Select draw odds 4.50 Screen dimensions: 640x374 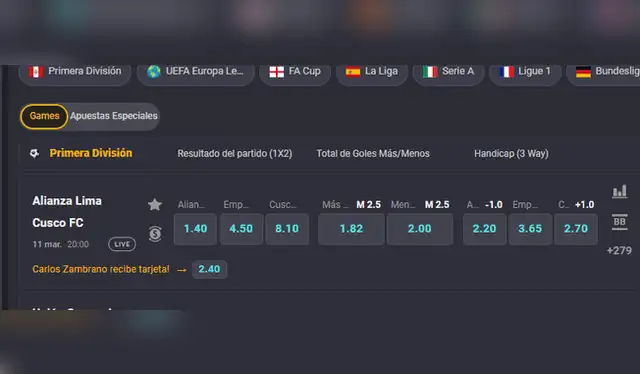[x=241, y=229]
